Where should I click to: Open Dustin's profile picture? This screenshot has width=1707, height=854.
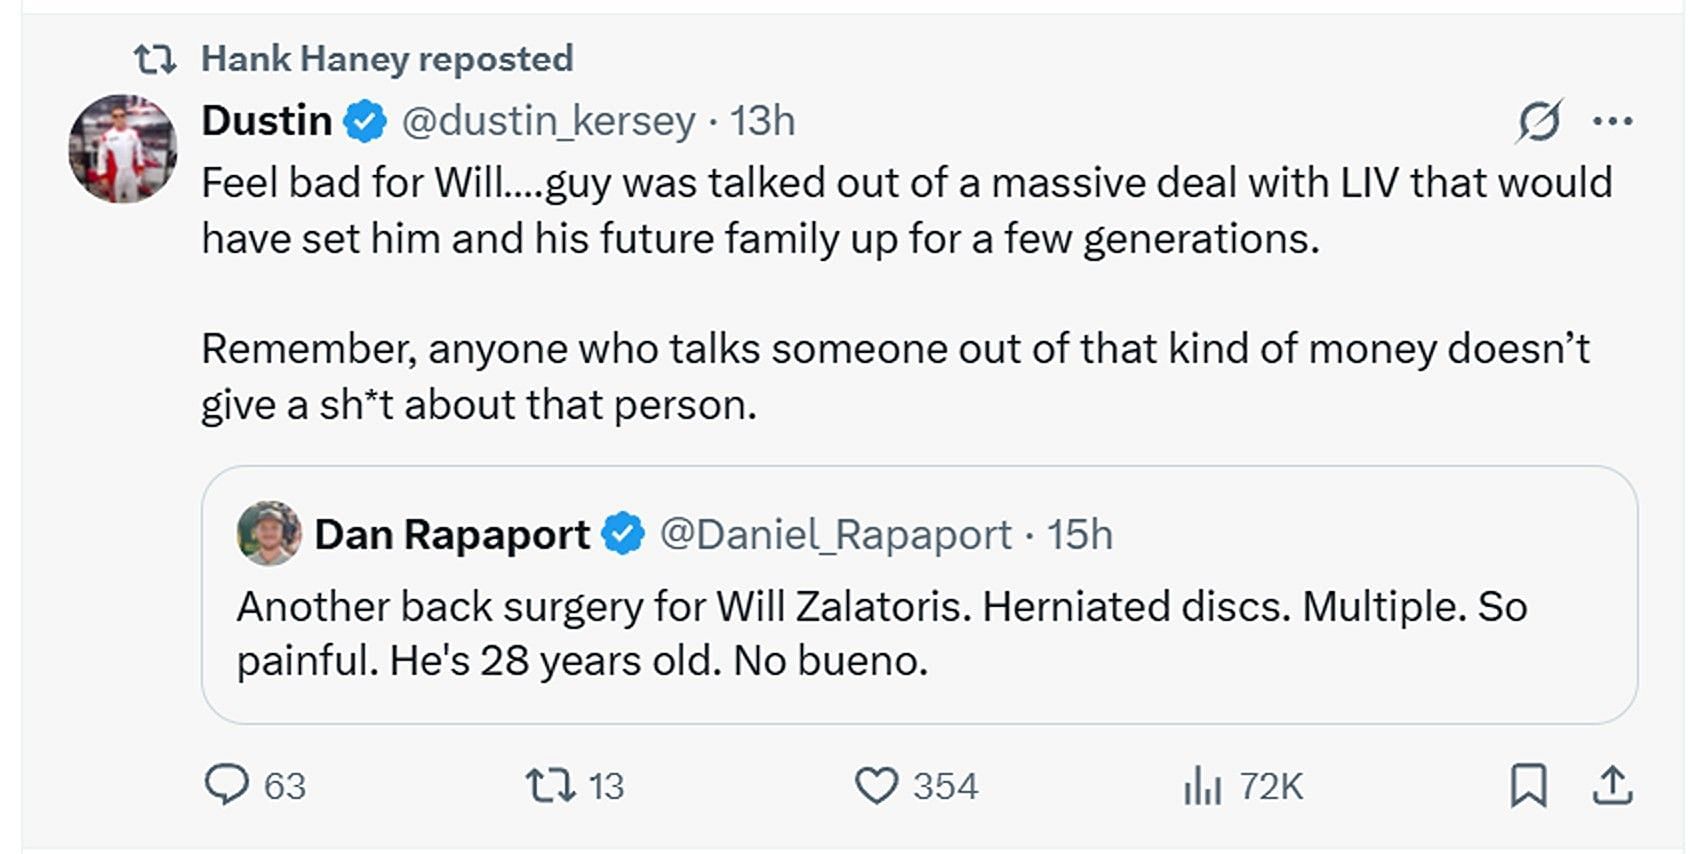point(122,149)
